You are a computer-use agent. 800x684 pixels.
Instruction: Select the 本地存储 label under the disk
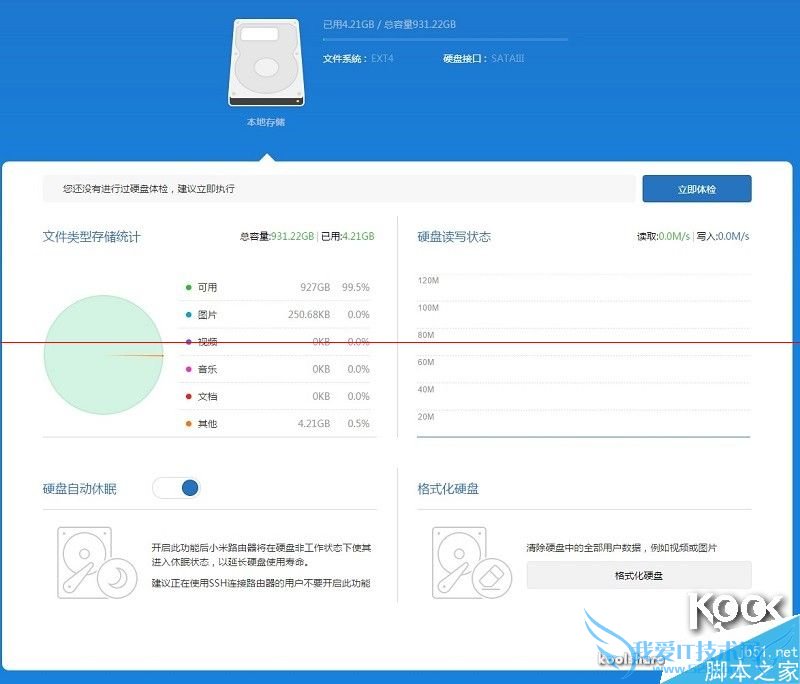pyautogui.click(x=266, y=122)
